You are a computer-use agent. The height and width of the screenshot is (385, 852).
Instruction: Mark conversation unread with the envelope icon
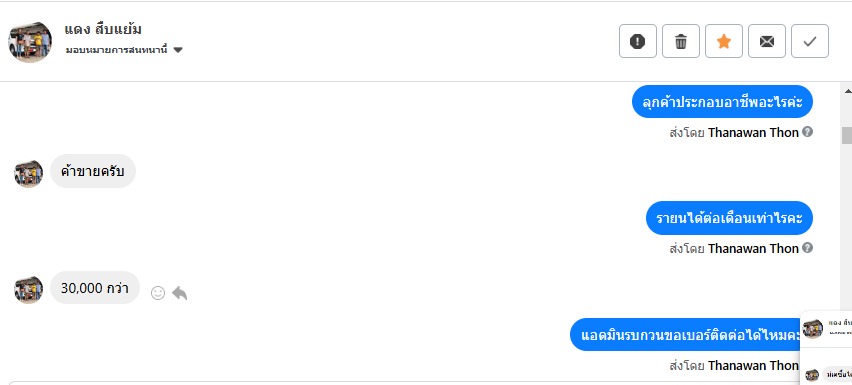[767, 41]
